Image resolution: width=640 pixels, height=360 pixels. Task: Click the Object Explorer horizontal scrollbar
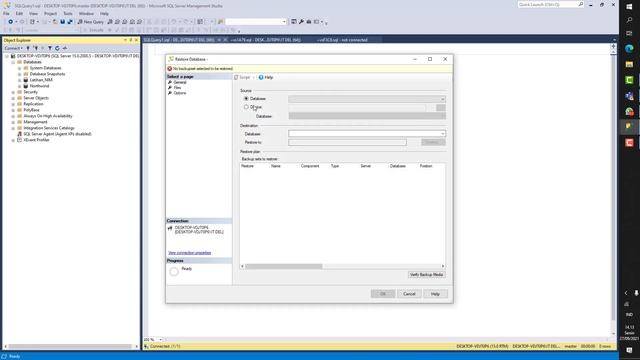tap(71, 347)
